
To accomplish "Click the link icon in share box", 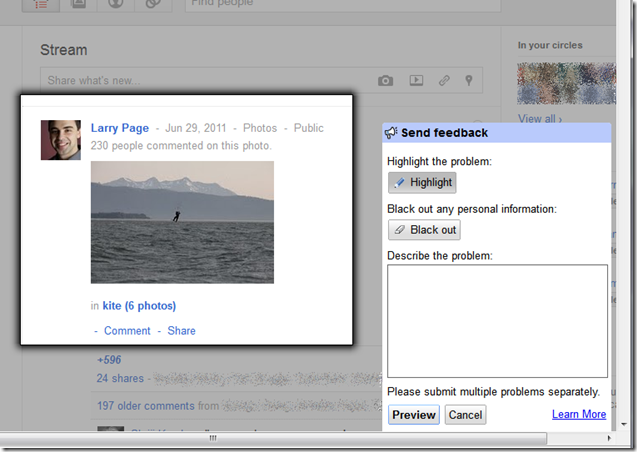I will (x=444, y=81).
